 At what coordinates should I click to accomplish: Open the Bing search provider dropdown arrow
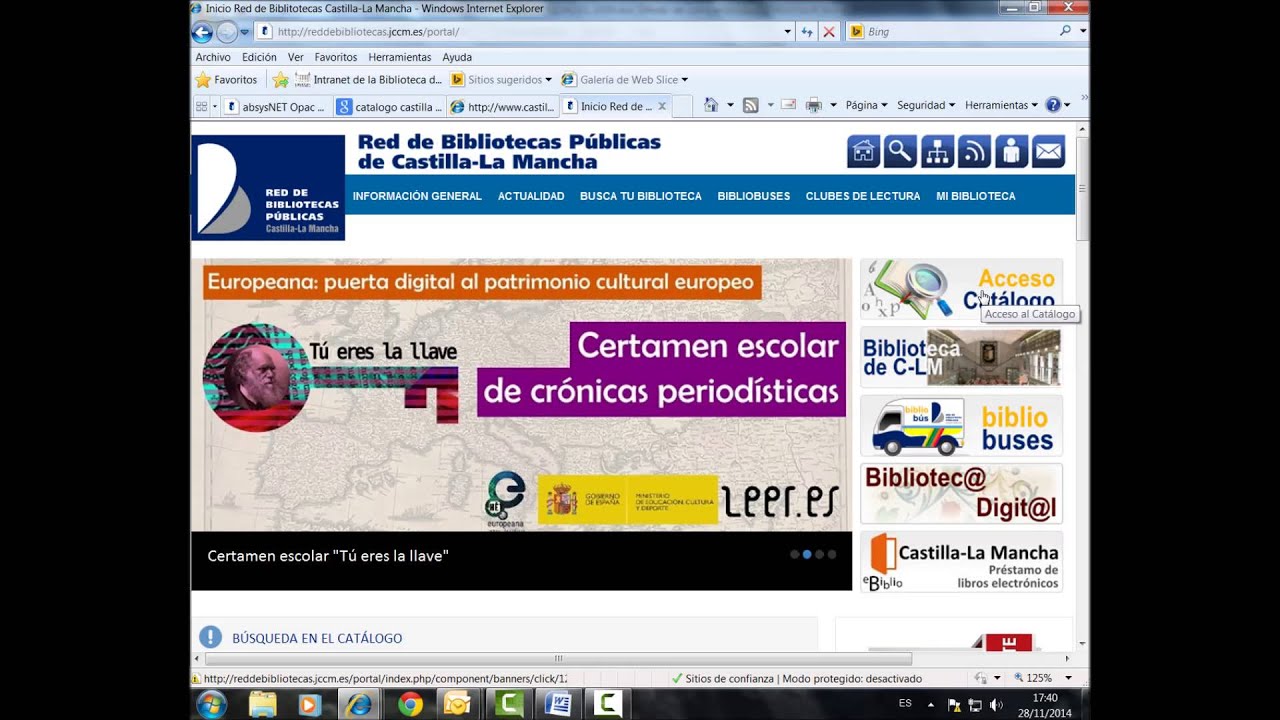1083,31
